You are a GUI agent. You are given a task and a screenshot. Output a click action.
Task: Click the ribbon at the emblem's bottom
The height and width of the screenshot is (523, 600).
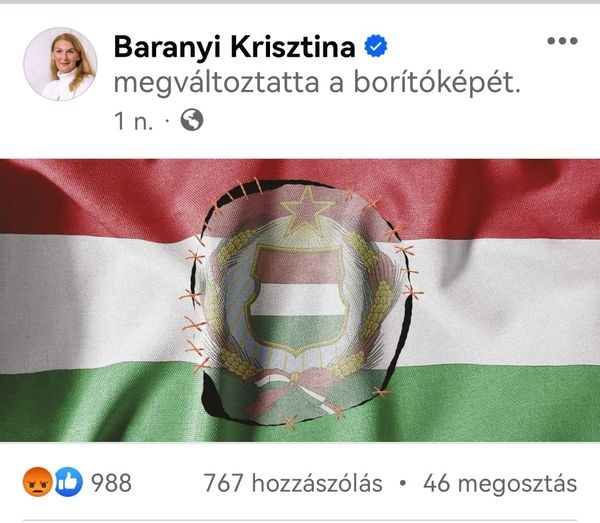click(295, 392)
